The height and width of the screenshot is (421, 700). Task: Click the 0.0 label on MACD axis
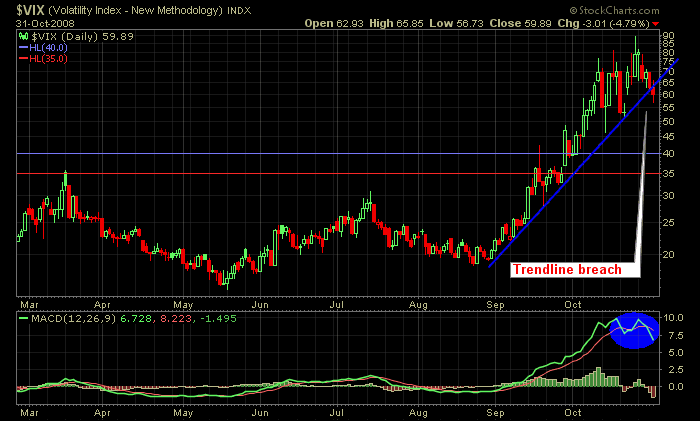(x=676, y=387)
